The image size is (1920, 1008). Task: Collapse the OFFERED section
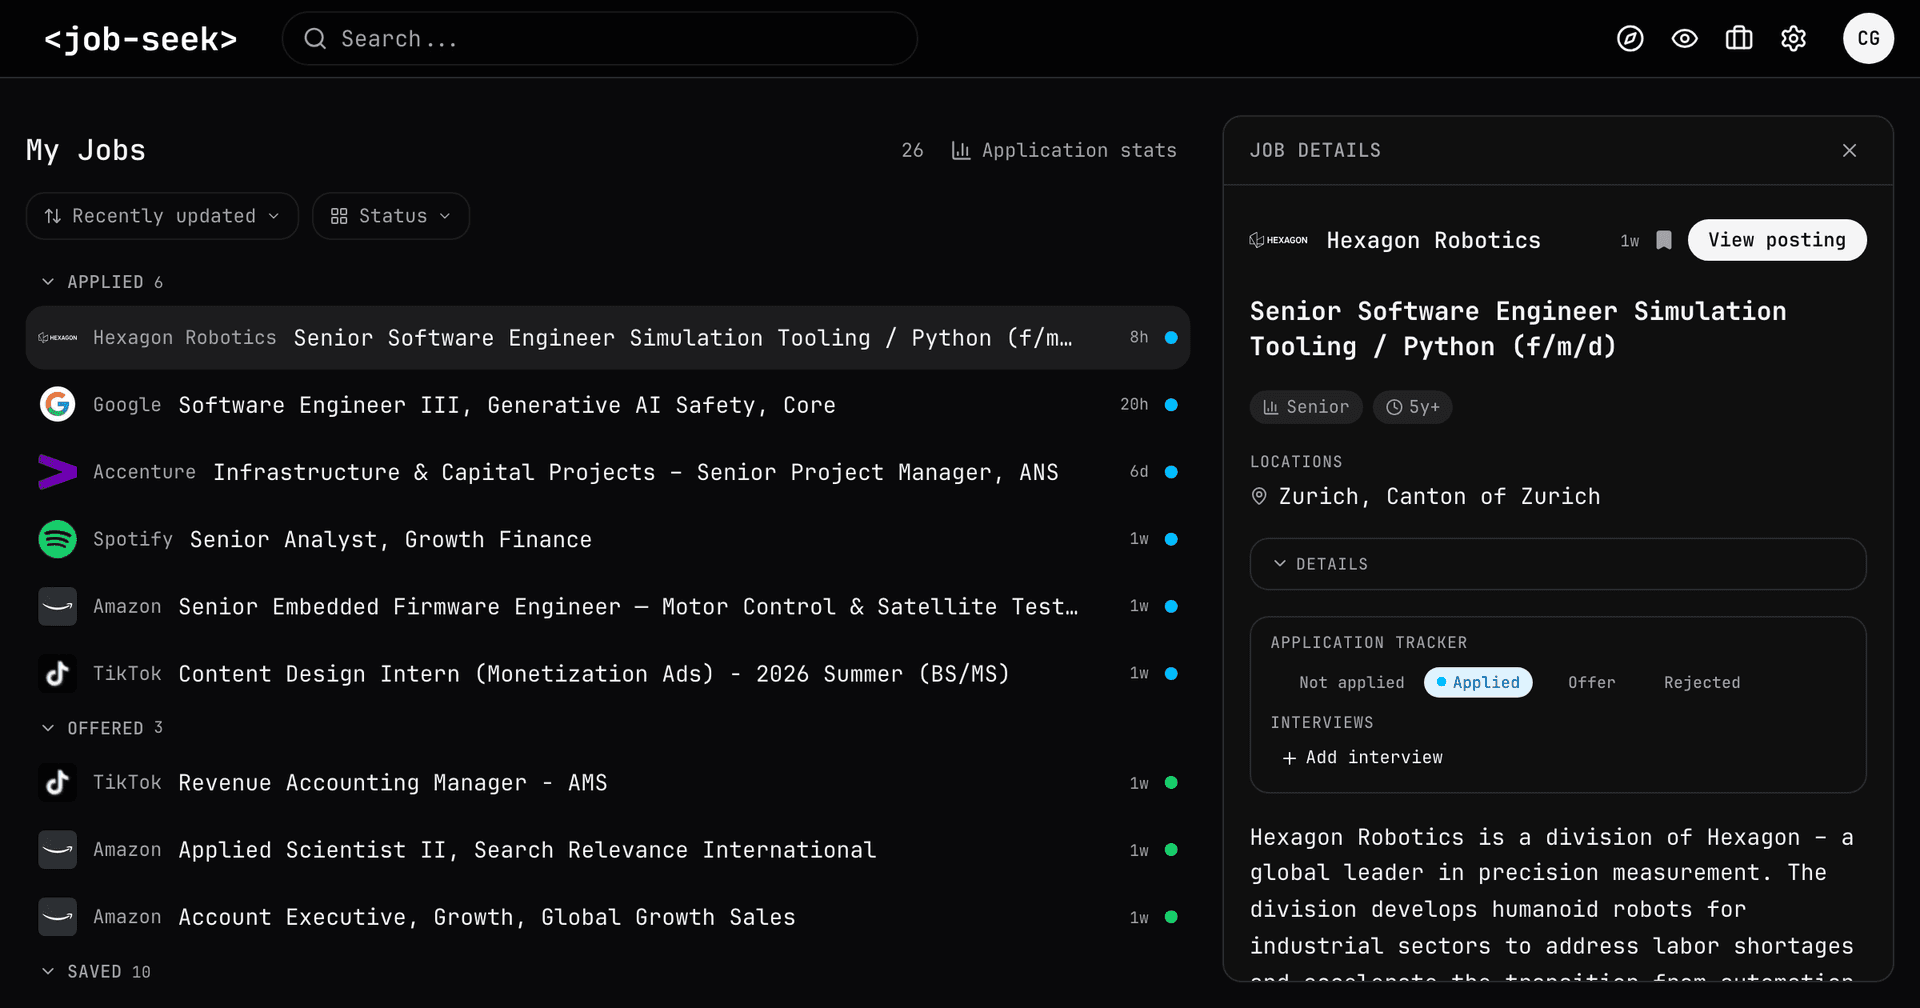[102, 728]
